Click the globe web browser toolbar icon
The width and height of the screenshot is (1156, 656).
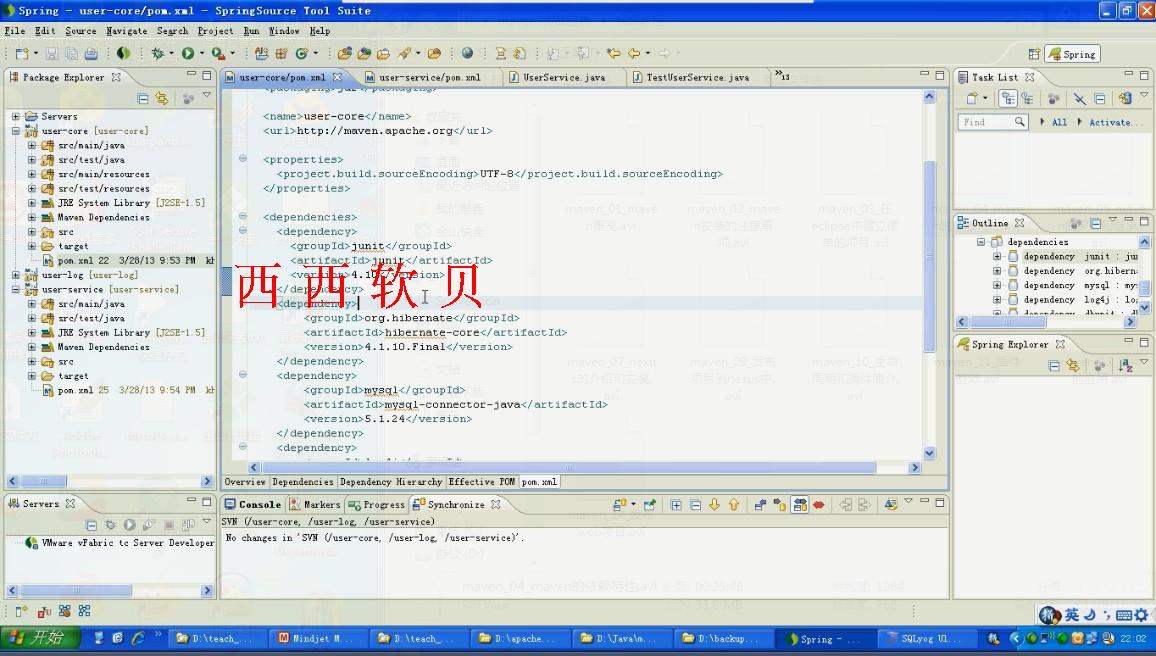pyautogui.click(x=467, y=53)
